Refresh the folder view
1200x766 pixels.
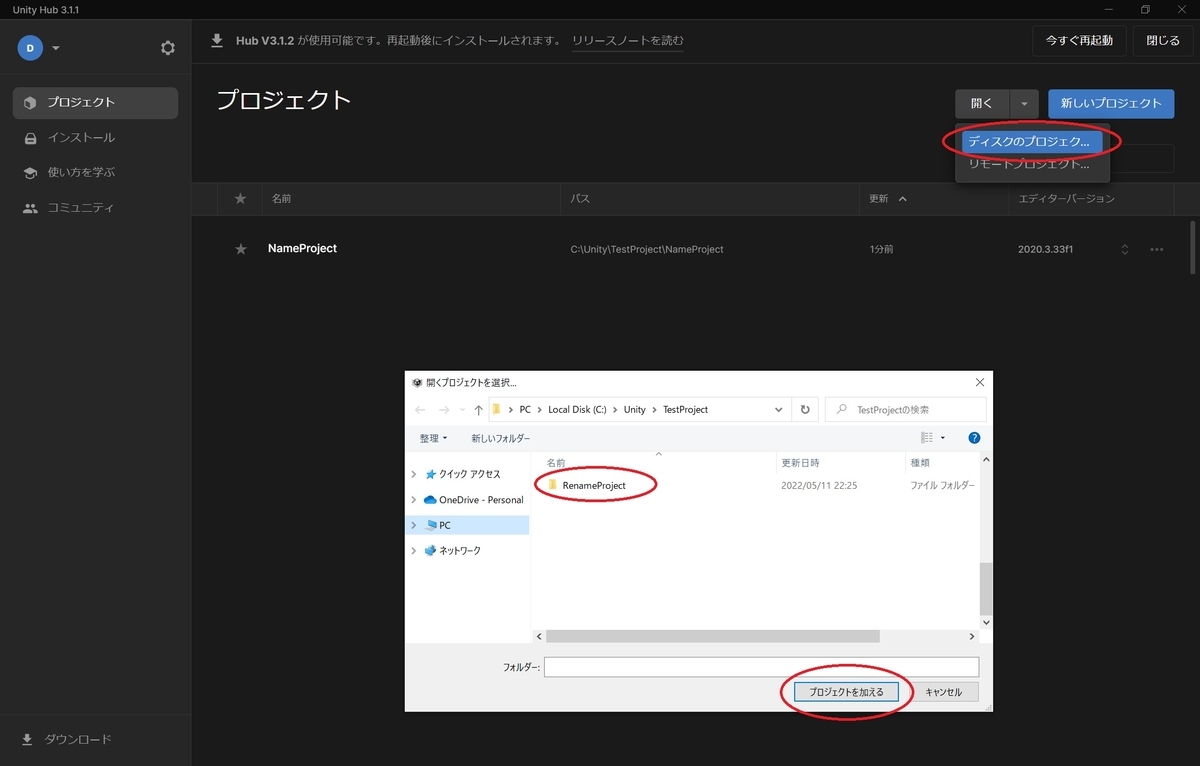tap(805, 410)
